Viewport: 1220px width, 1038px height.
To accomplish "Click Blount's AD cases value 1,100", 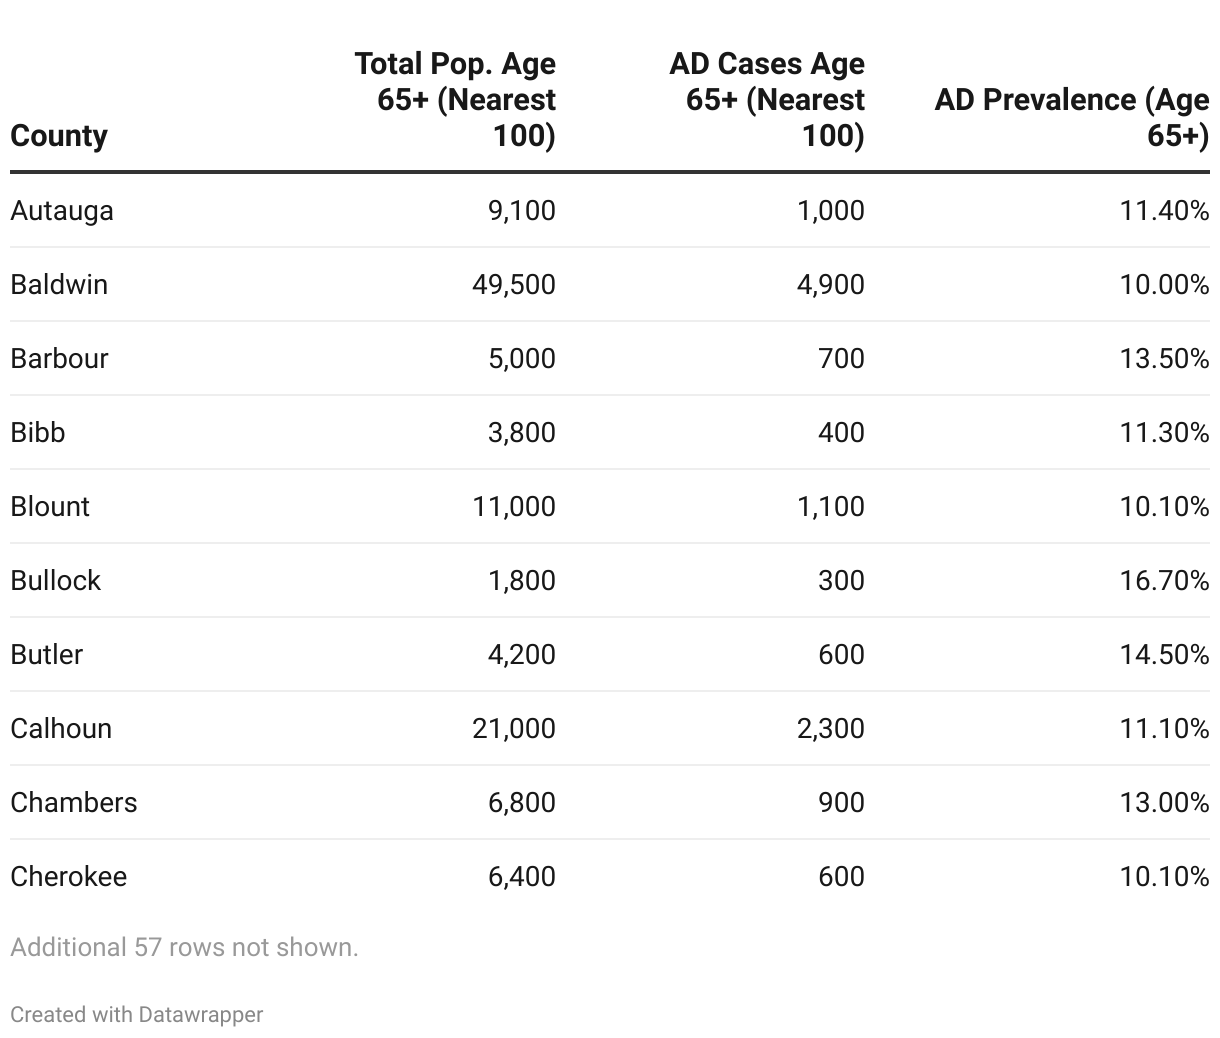I will 831,507.
